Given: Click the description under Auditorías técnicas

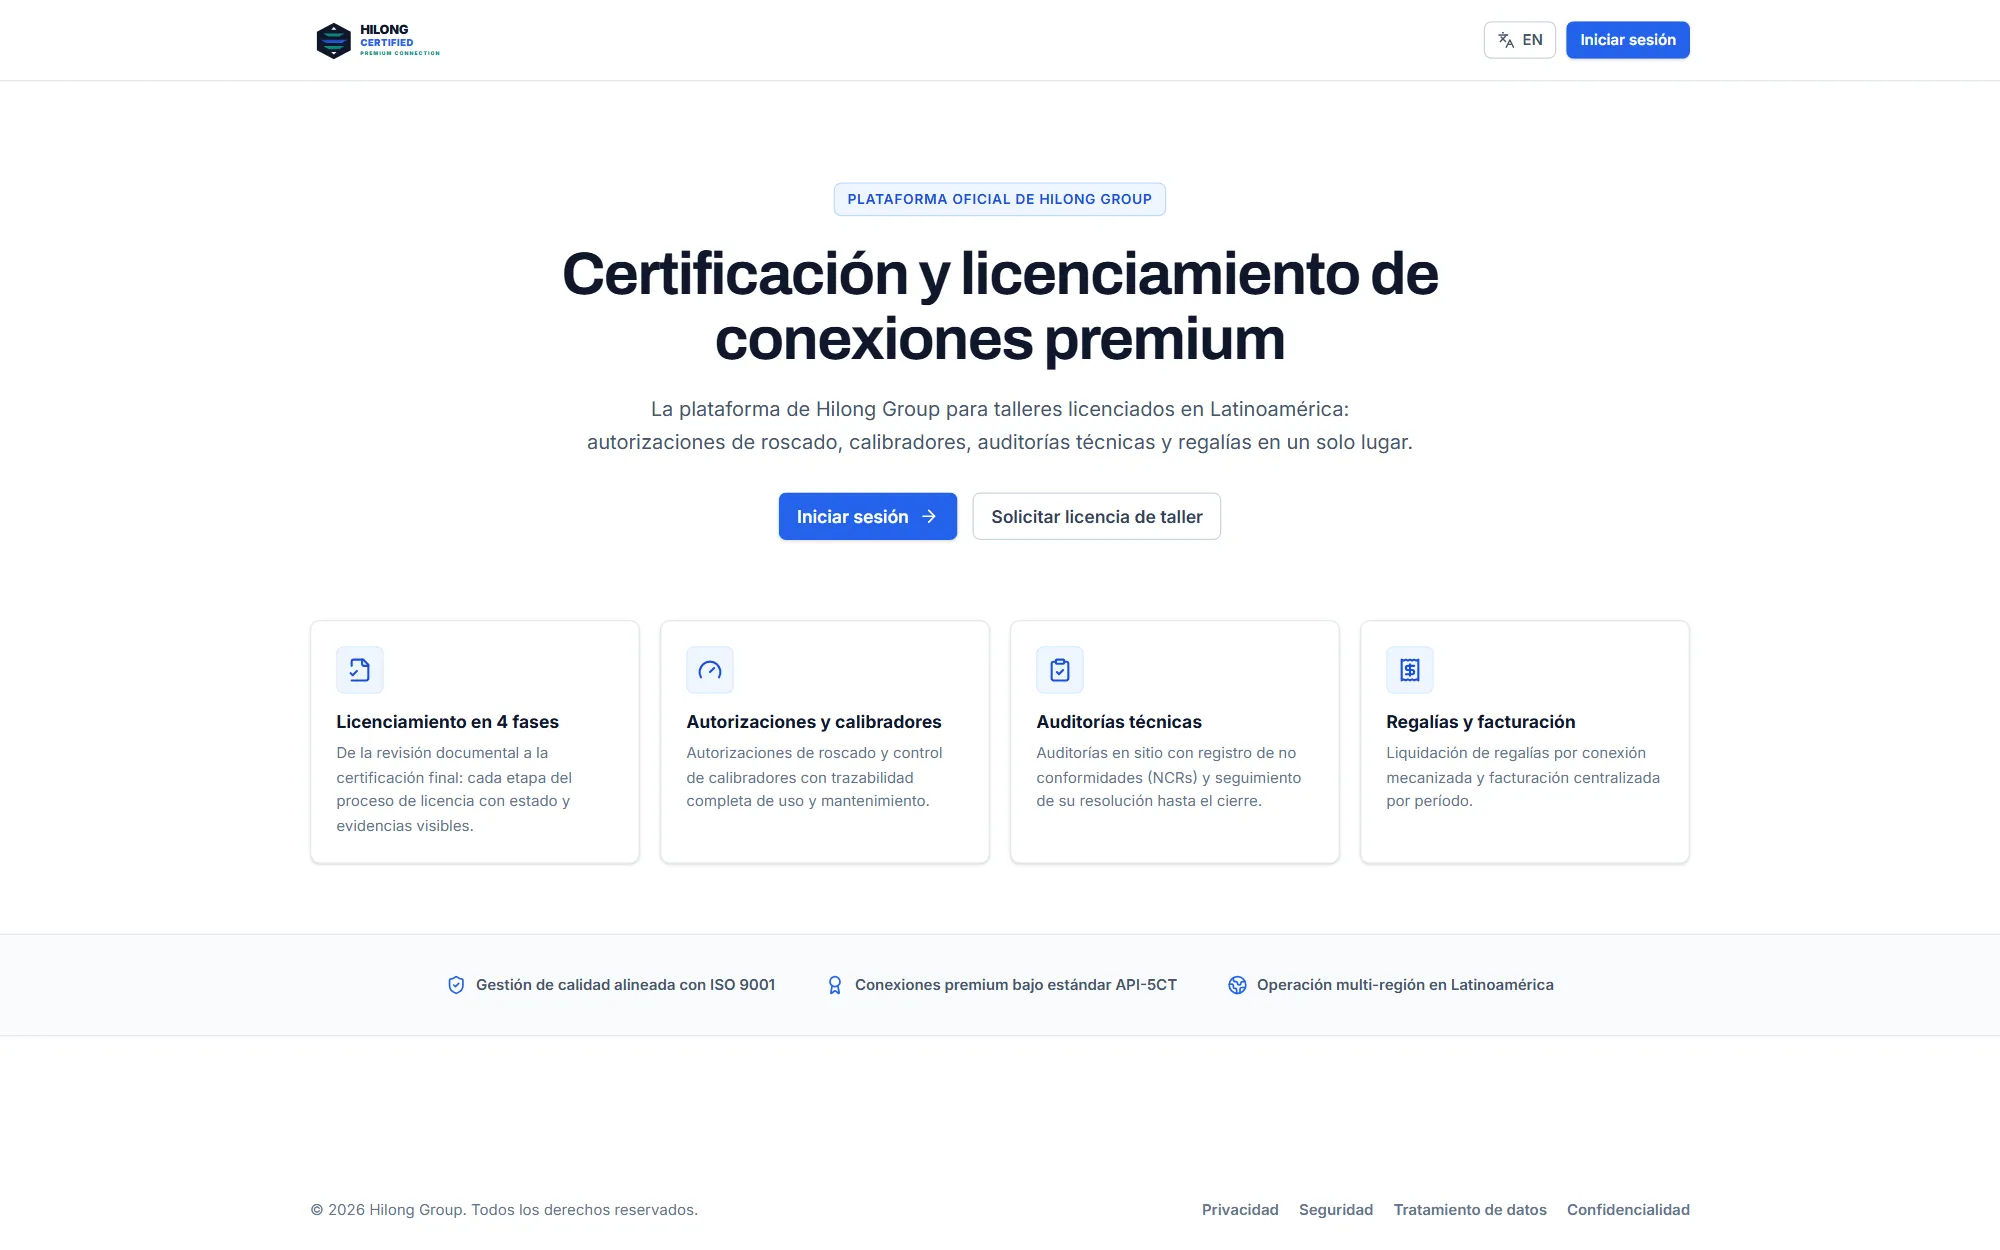Looking at the screenshot, I should click(x=1169, y=777).
